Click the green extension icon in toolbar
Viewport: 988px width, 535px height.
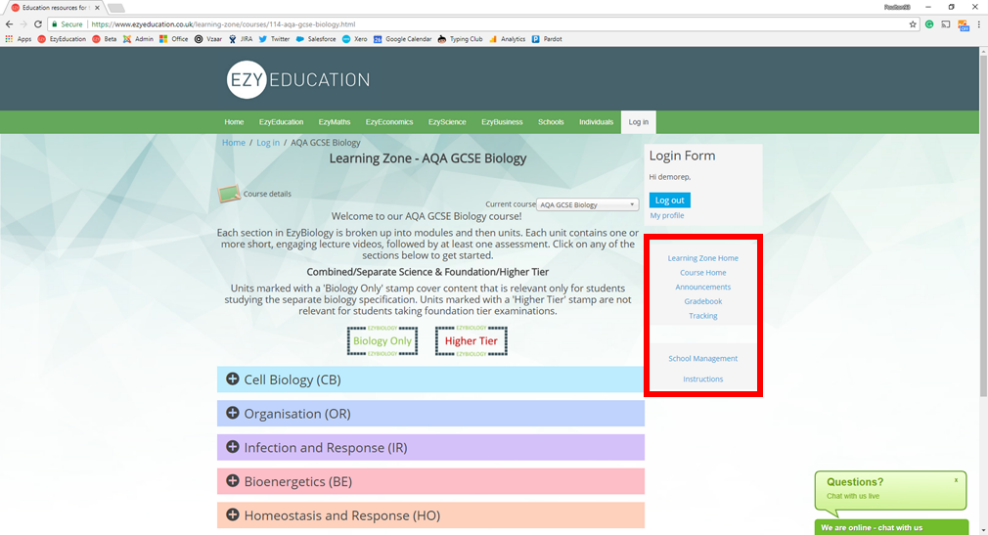pyautogui.click(x=929, y=24)
